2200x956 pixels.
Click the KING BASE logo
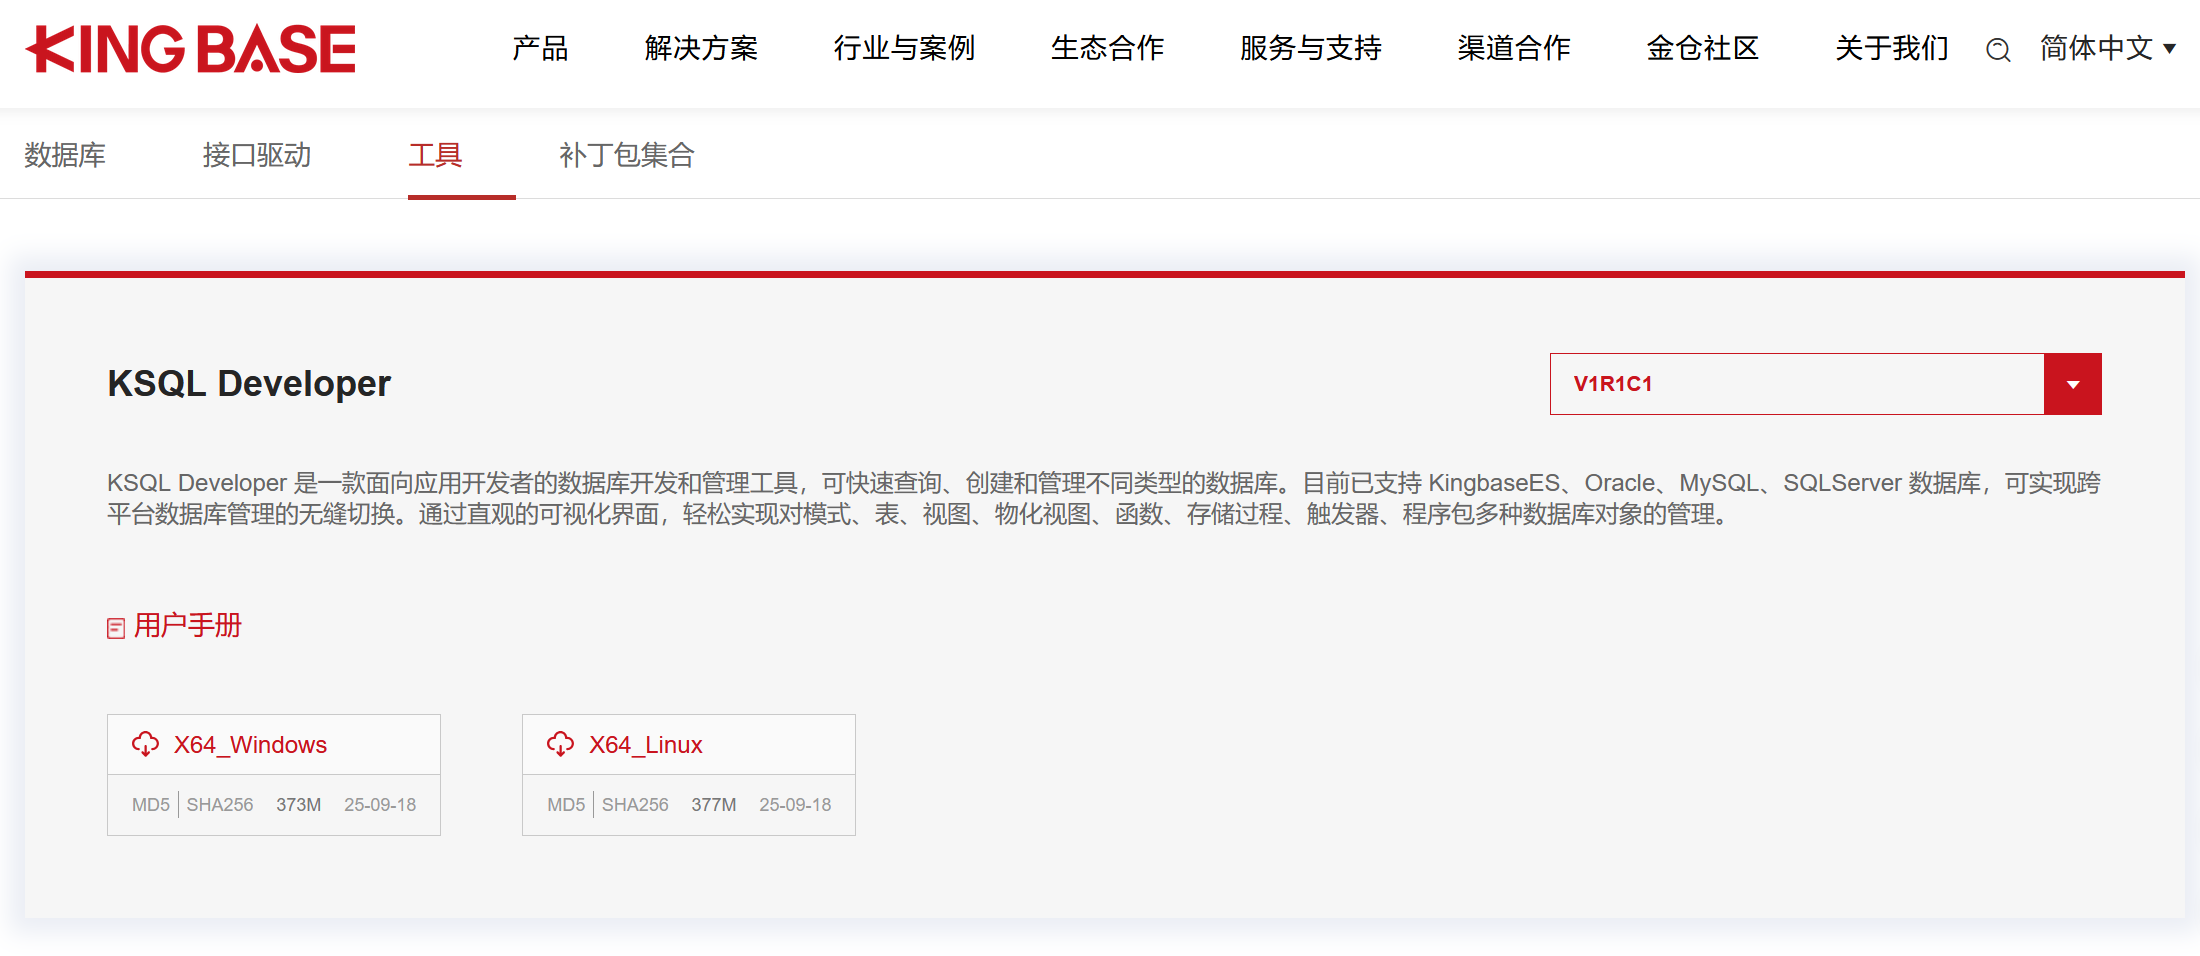pyautogui.click(x=191, y=48)
